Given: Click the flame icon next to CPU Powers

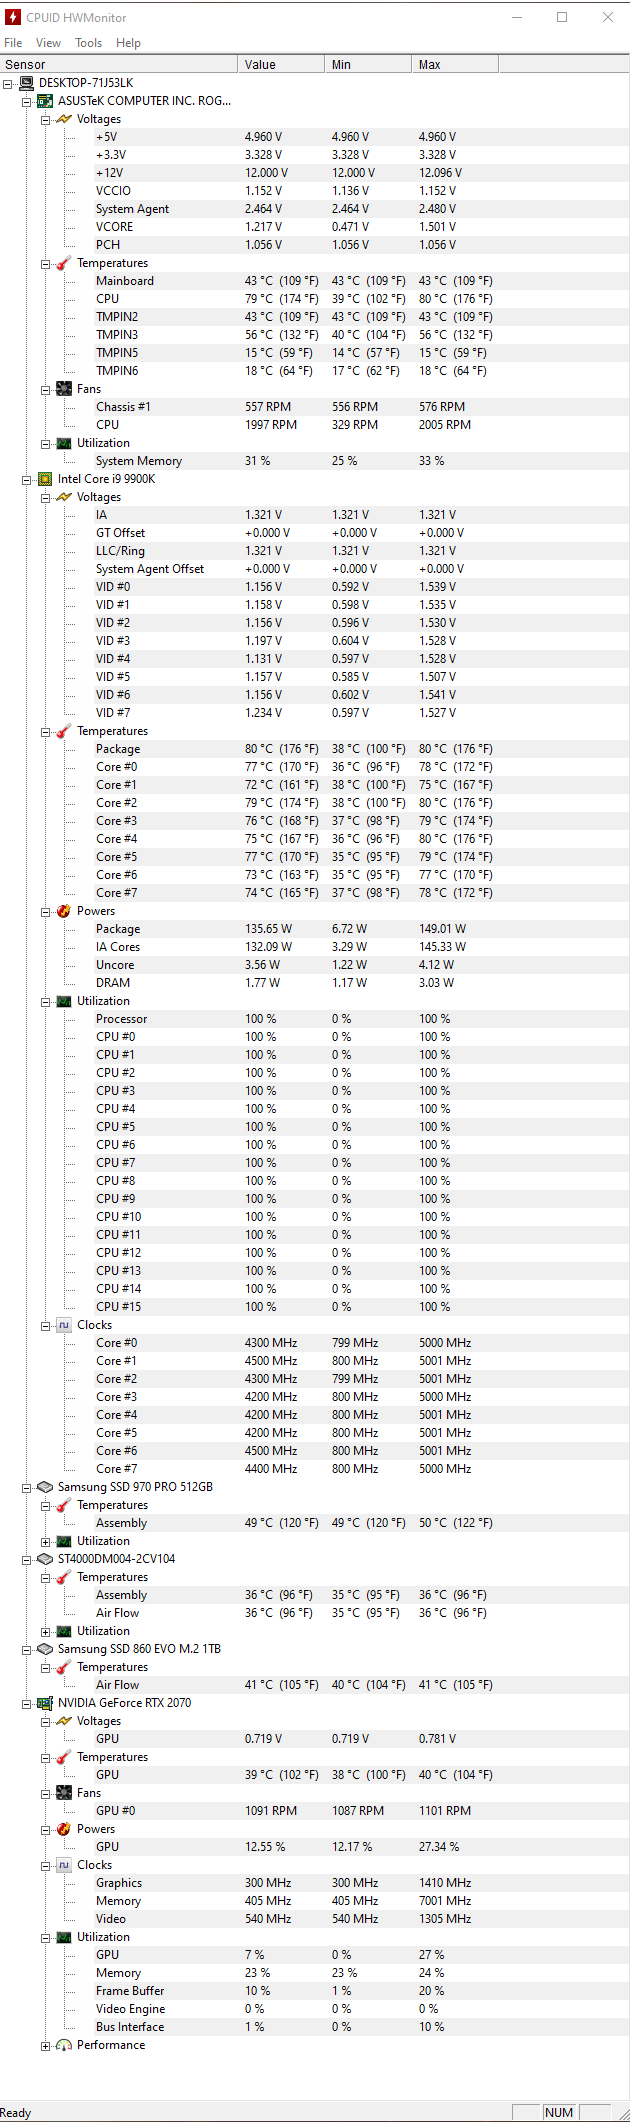Looking at the screenshot, I should click(x=64, y=911).
